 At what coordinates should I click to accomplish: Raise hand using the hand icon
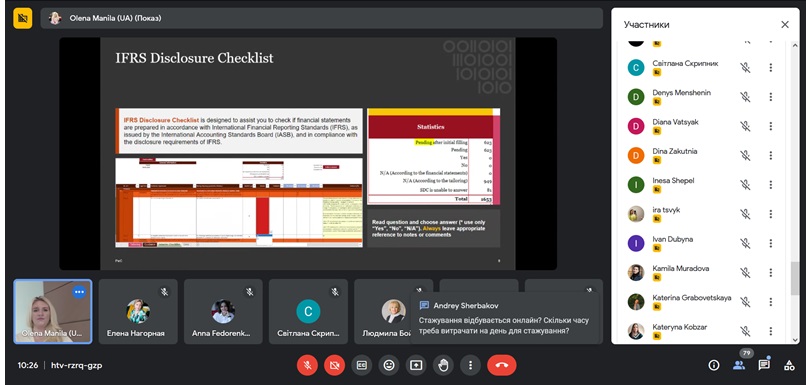(x=443, y=365)
